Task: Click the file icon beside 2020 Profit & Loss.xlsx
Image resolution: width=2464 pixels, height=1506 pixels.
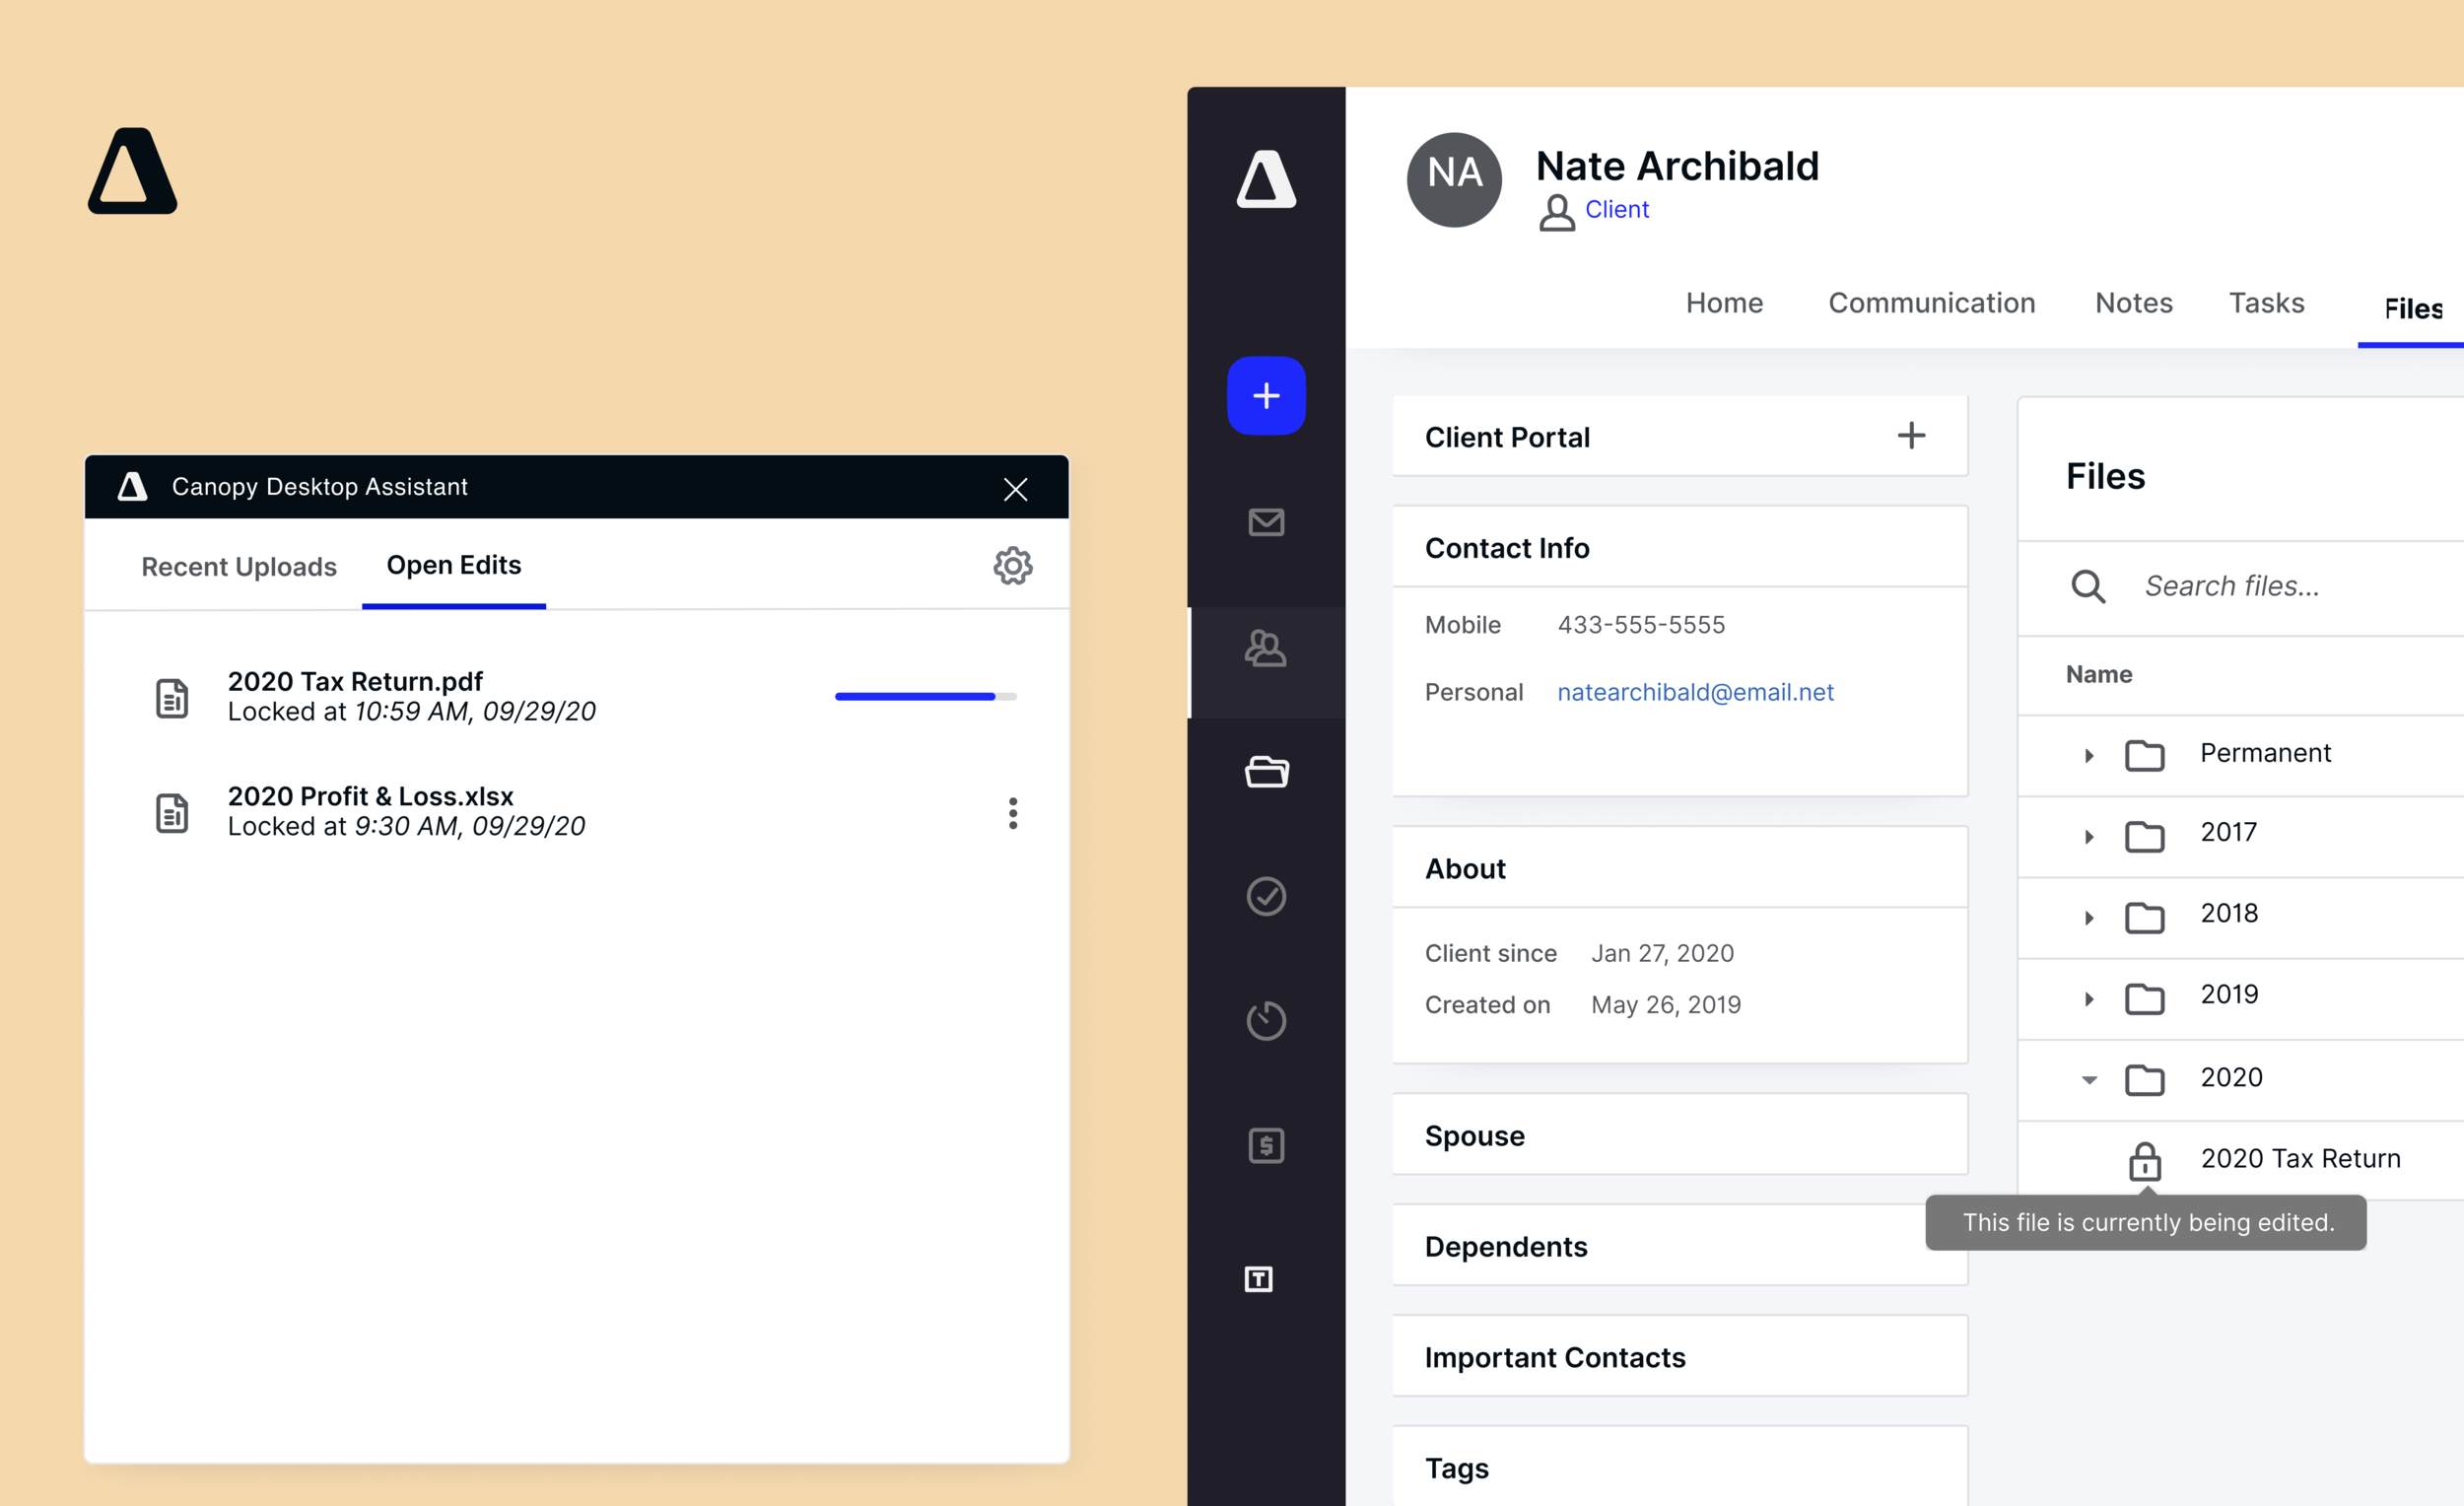Action: pyautogui.click(x=172, y=813)
